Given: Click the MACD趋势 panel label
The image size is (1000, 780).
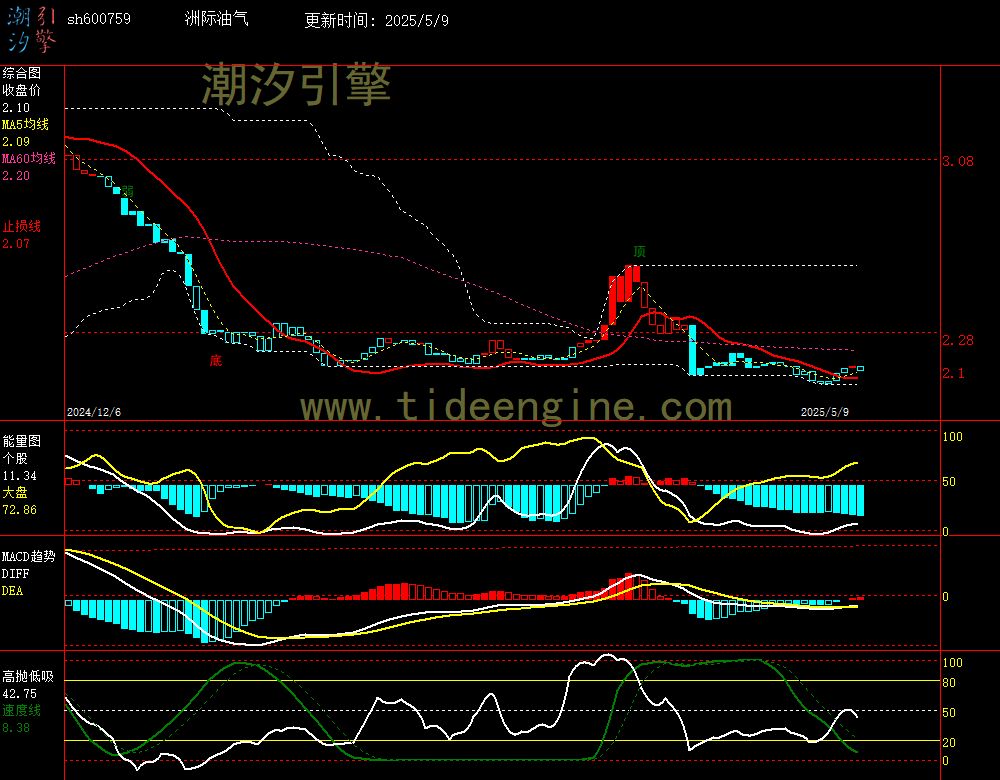Looking at the screenshot, I should point(29,557).
